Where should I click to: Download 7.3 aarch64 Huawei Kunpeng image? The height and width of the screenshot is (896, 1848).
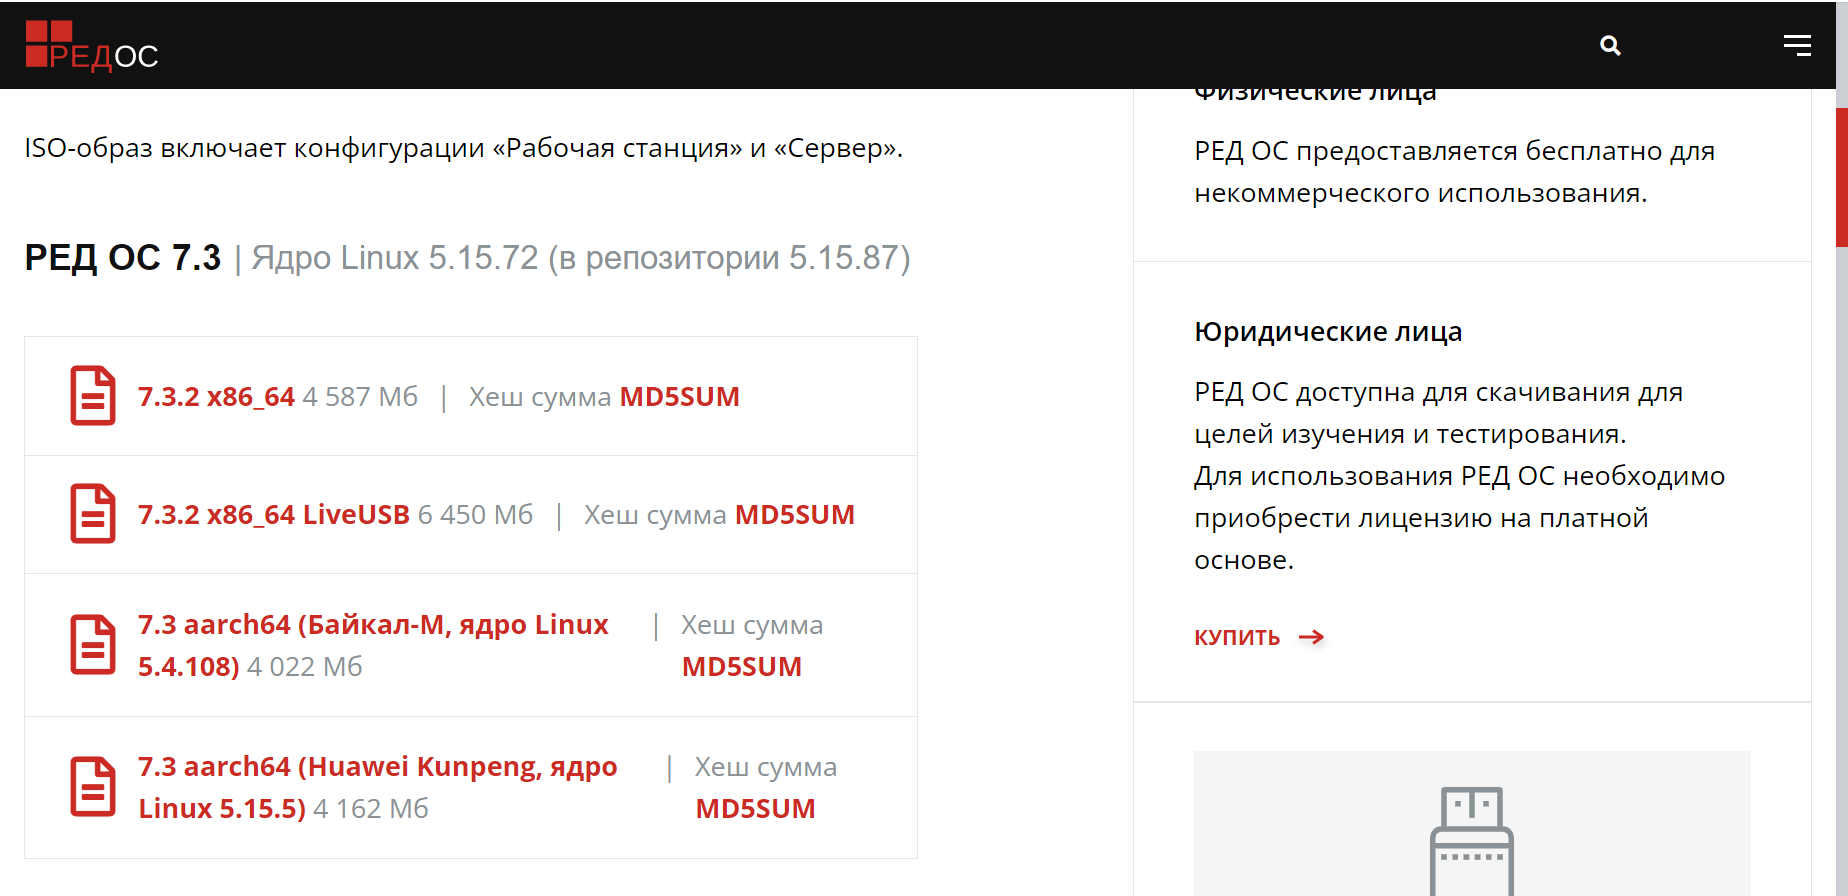378,787
